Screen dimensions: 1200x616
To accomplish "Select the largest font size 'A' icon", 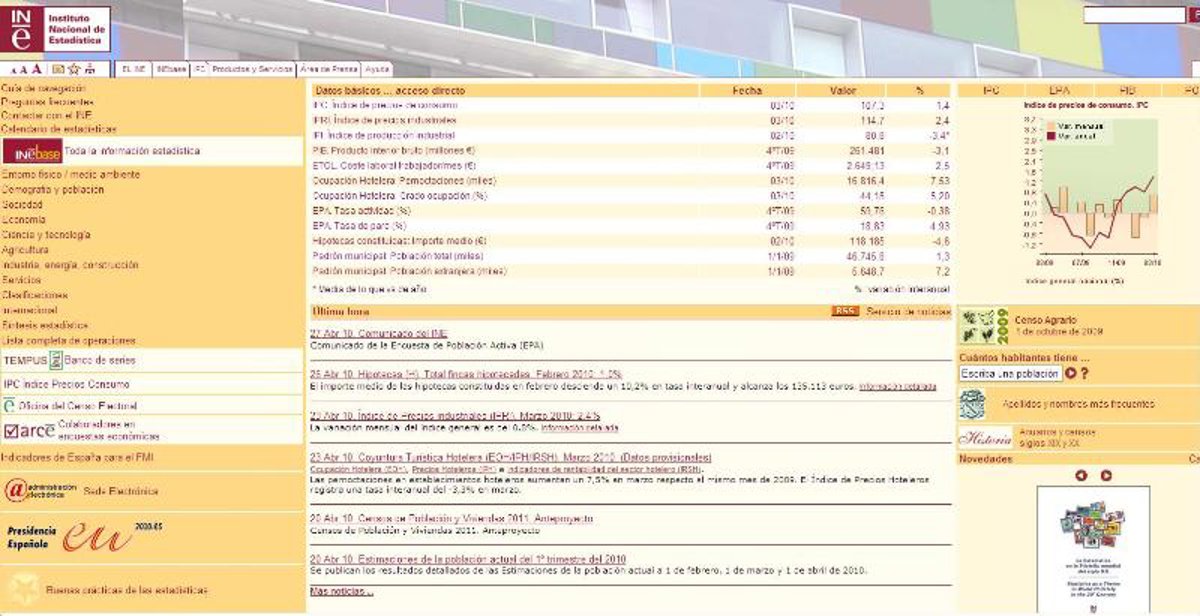I will (x=37, y=69).
